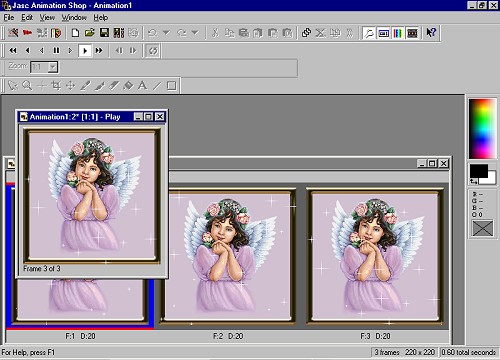Viewport: 500px width, 360px height.
Task: Toggle loop playback in the VCR toolbar
Action: [x=153, y=51]
